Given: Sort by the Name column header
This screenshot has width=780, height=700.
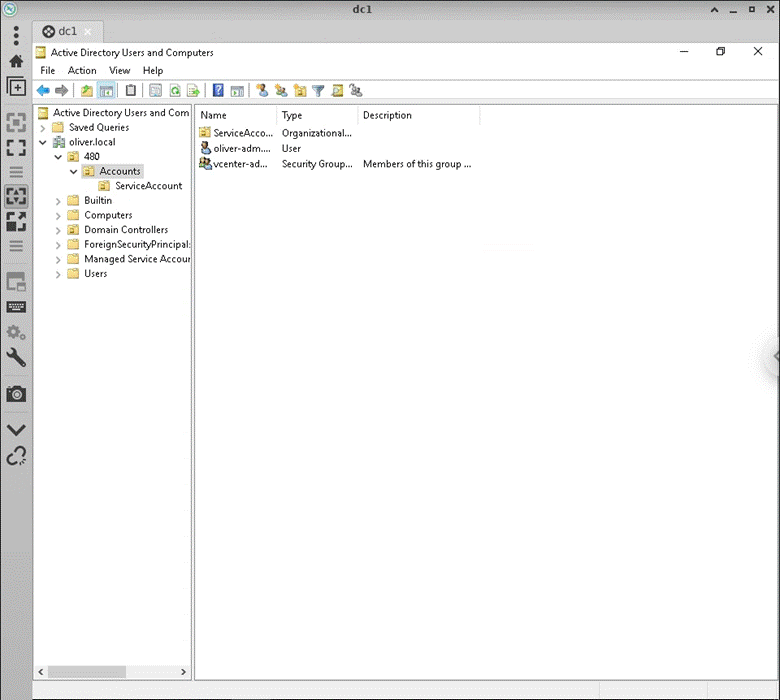Looking at the screenshot, I should pyautogui.click(x=236, y=115).
